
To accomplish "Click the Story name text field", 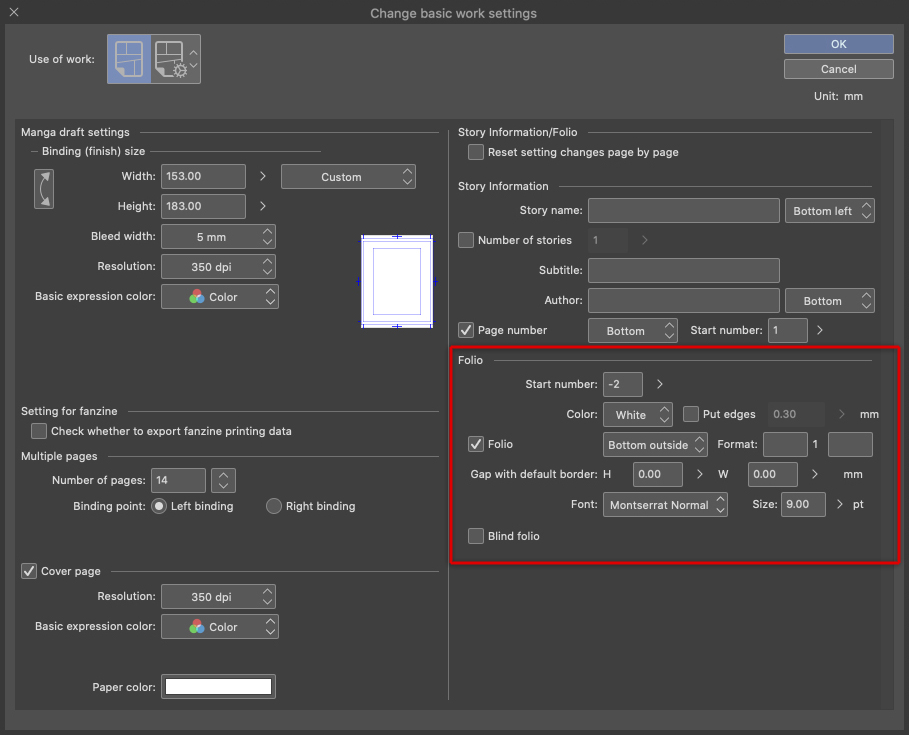I will [683, 211].
